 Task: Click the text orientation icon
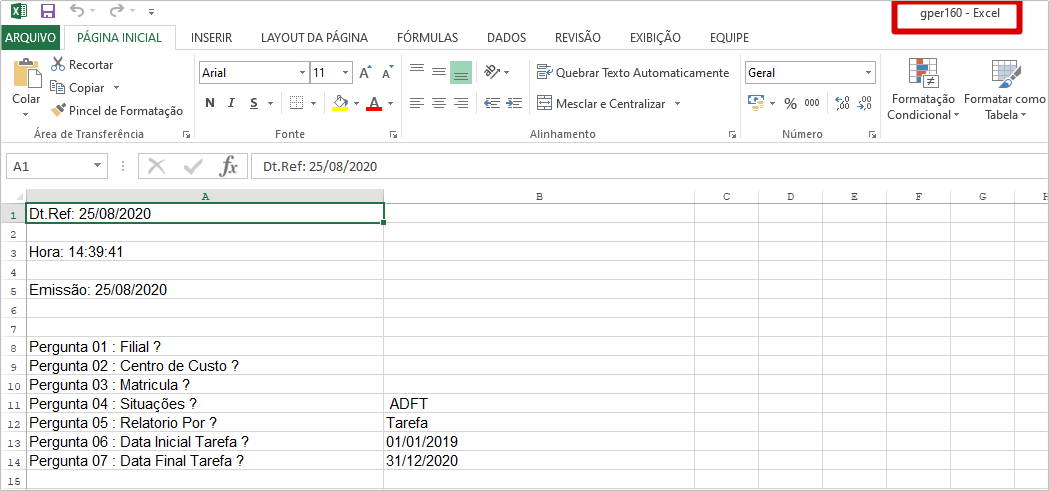493,72
